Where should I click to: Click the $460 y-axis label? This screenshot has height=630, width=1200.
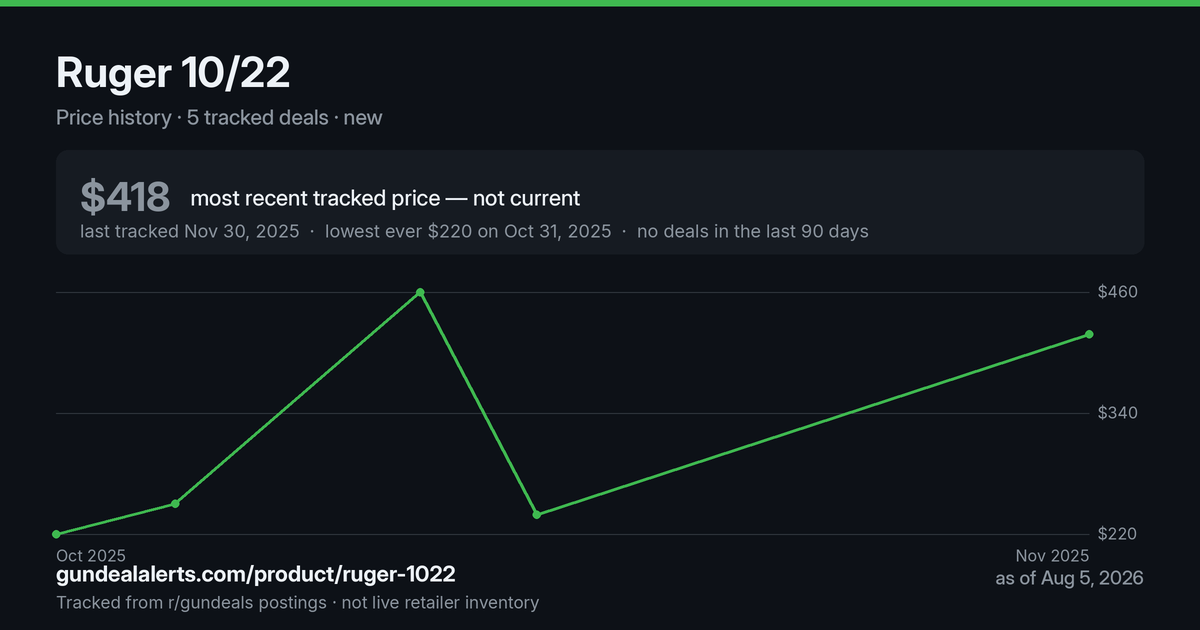(1118, 292)
